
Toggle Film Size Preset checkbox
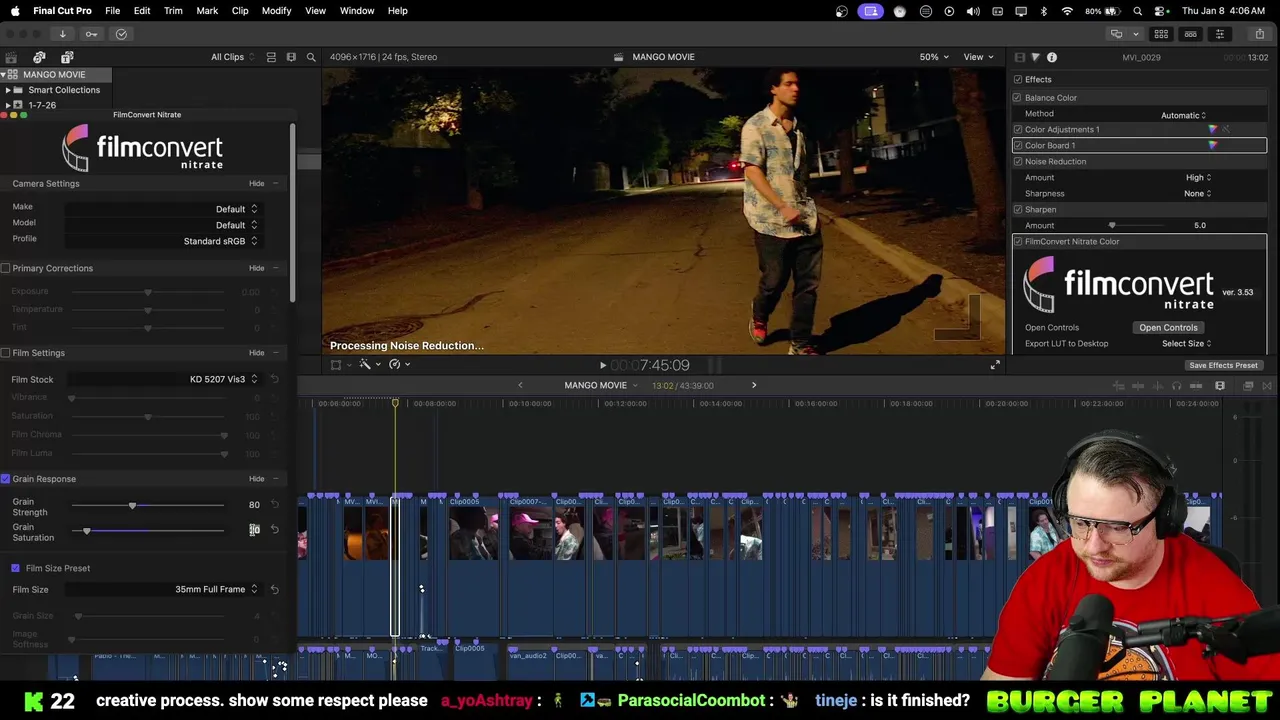point(15,568)
